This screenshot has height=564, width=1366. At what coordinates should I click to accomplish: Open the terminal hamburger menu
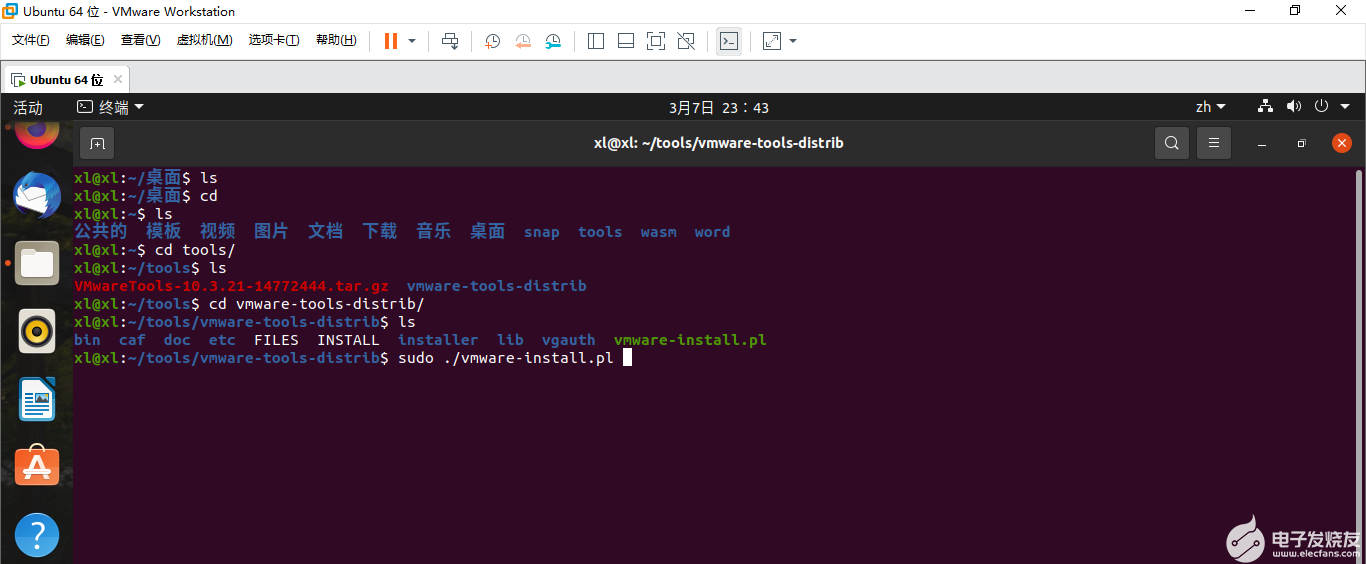point(1213,143)
